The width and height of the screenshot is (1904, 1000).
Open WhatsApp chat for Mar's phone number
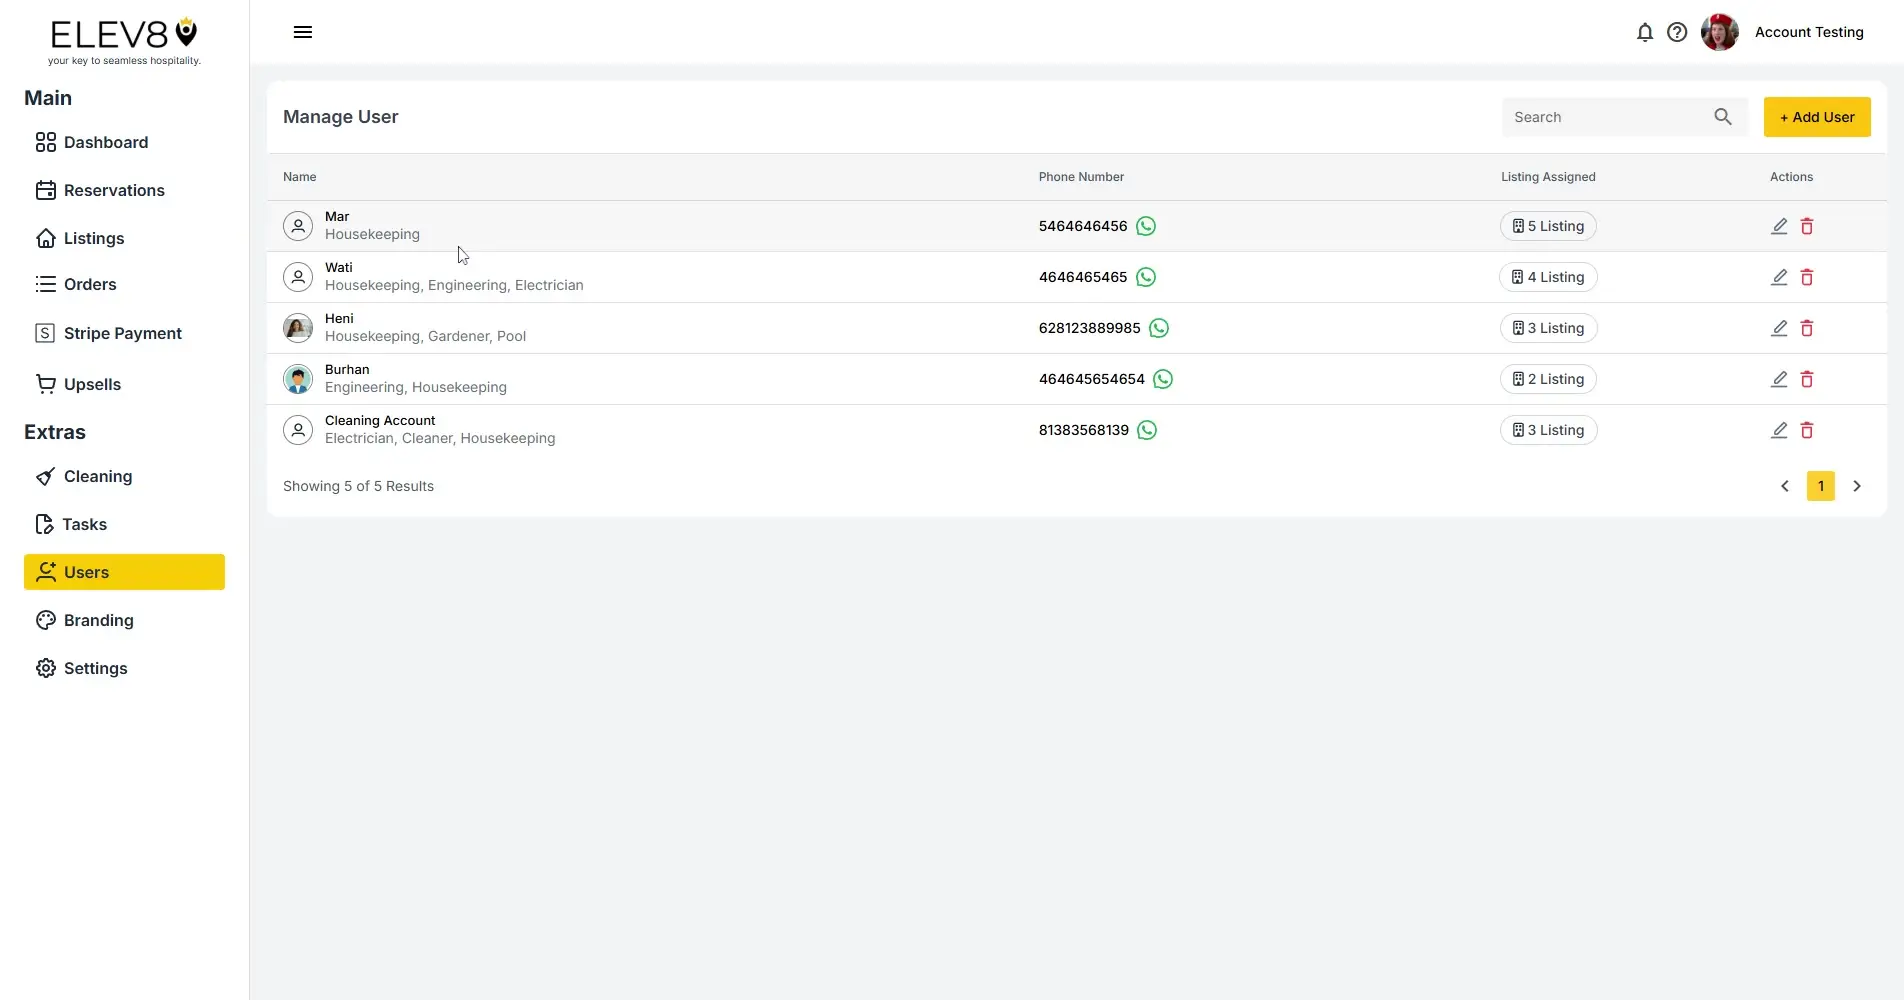coord(1145,226)
